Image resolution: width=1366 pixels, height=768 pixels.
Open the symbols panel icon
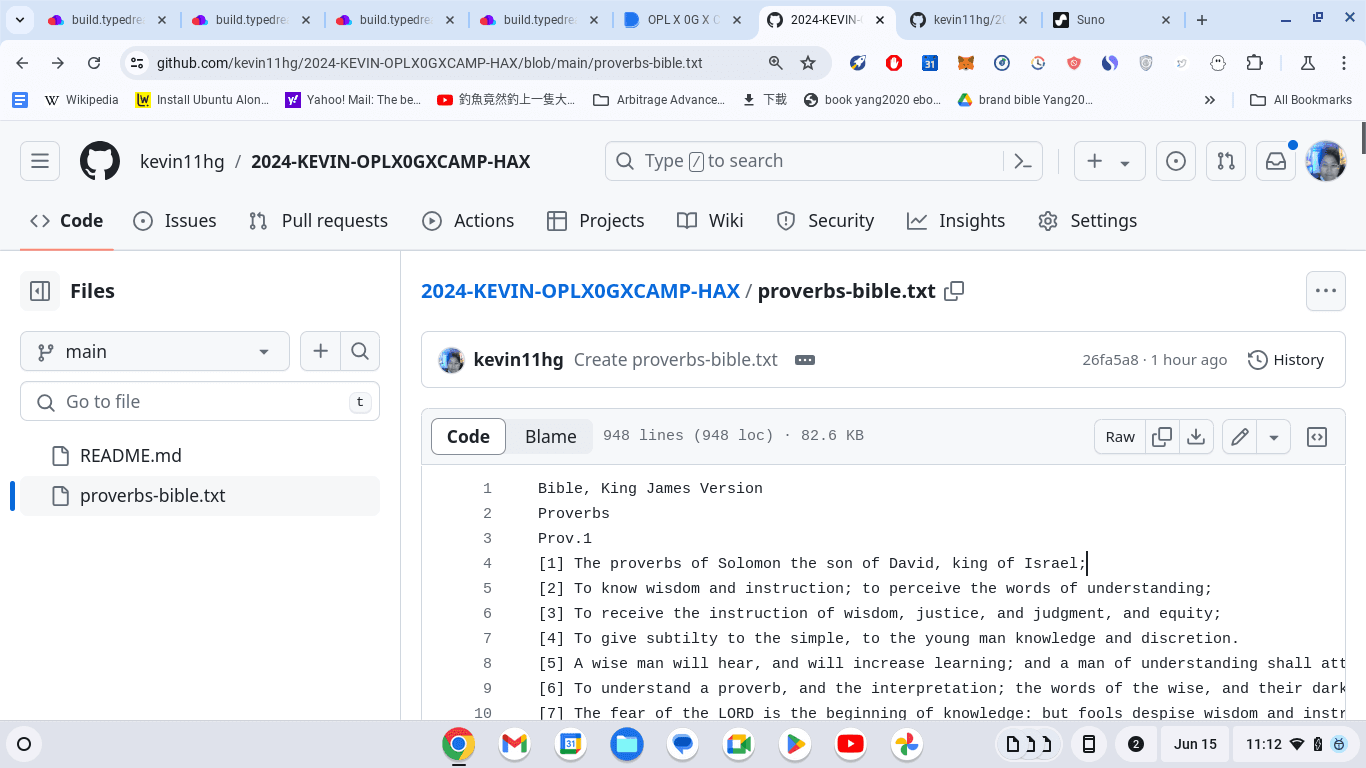tap(1317, 437)
